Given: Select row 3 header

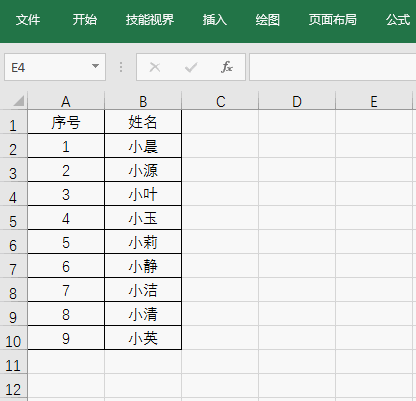Looking at the screenshot, I should [13, 170].
